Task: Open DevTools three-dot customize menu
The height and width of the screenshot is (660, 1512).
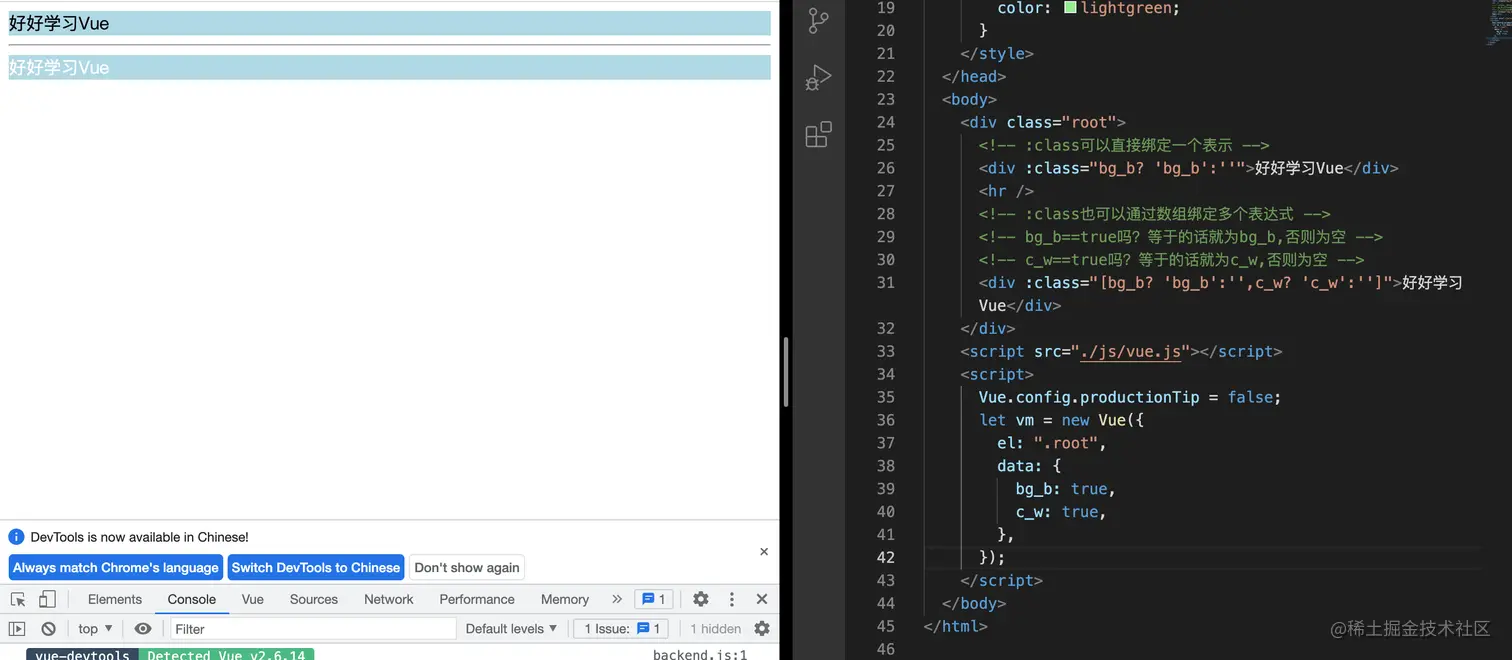Action: coord(732,599)
